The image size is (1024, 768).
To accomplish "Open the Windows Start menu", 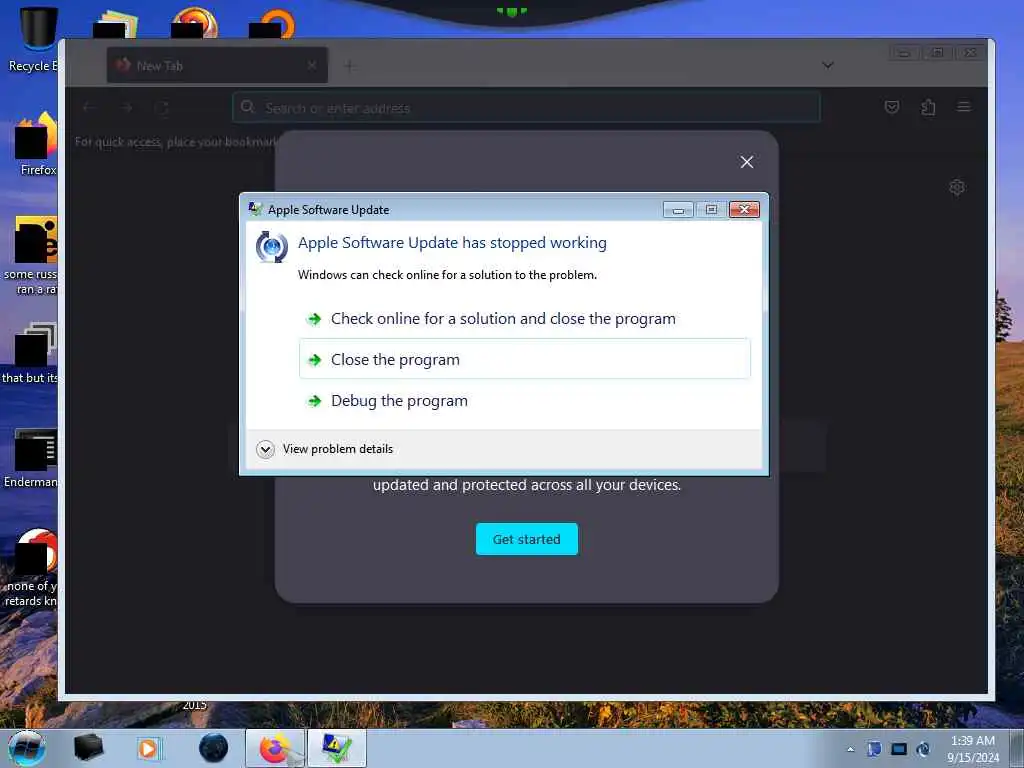I will [27, 748].
